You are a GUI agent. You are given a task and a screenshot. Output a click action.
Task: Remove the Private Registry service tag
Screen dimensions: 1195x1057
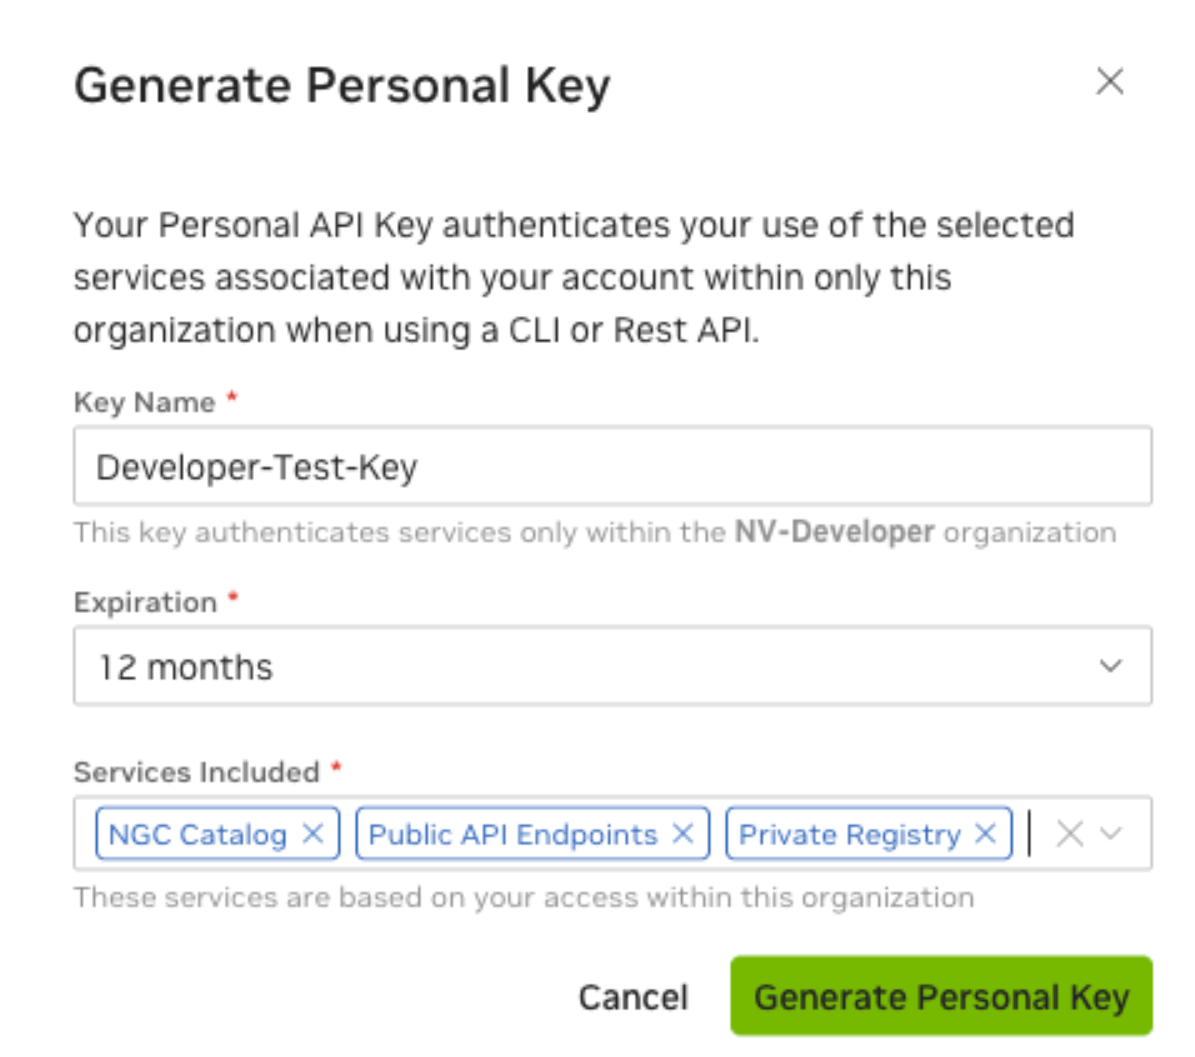click(986, 833)
